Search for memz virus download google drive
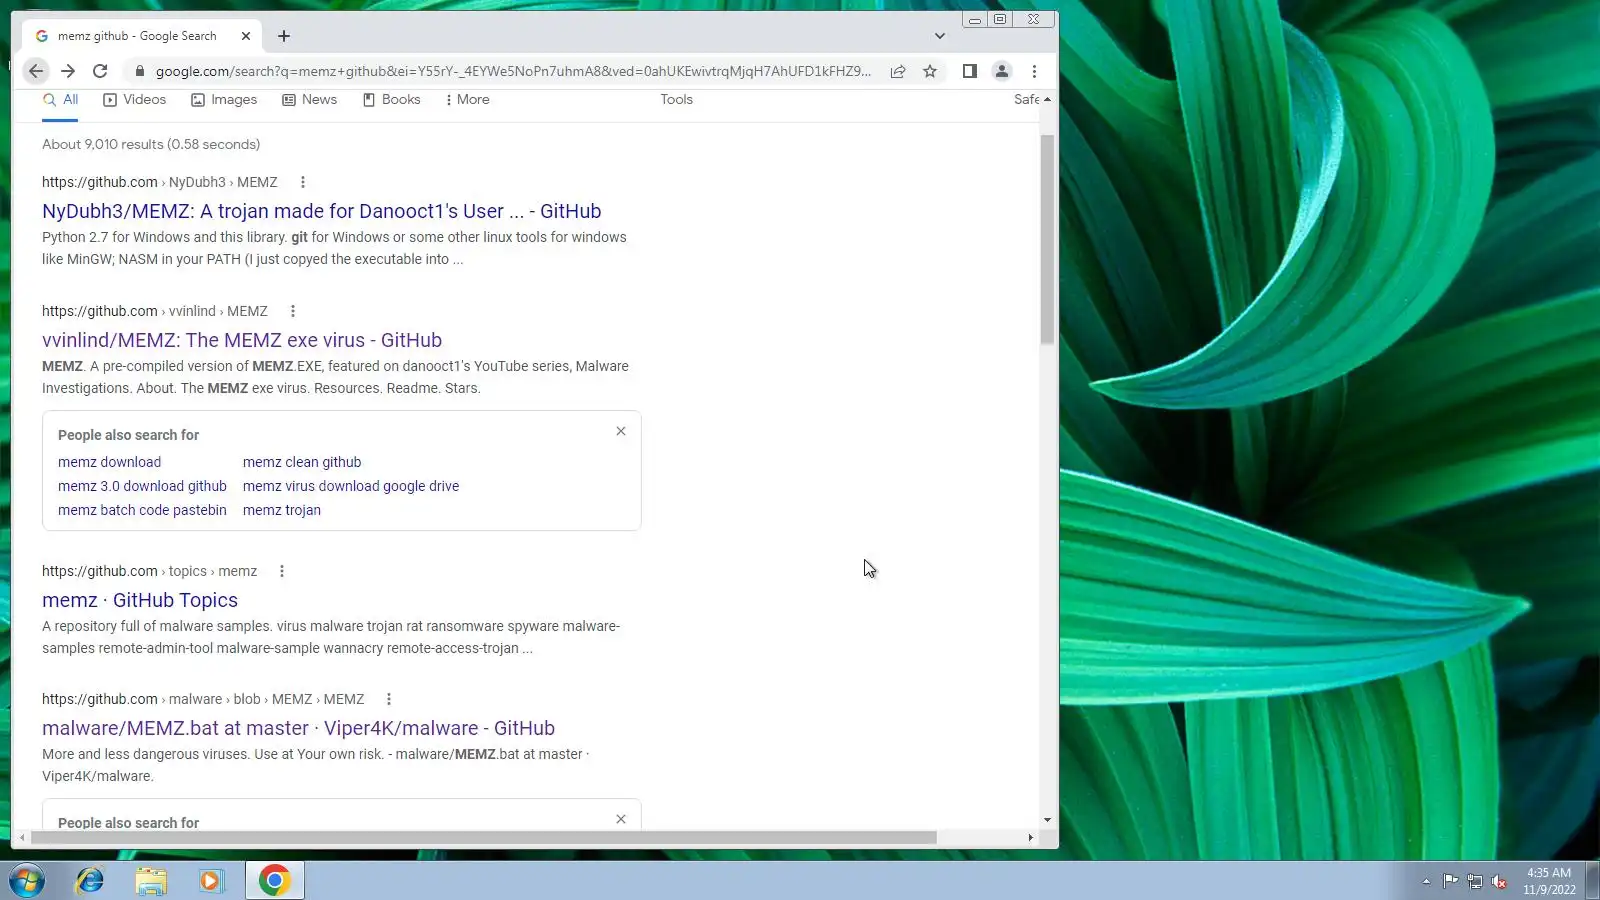This screenshot has height=900, width=1600. 351,486
